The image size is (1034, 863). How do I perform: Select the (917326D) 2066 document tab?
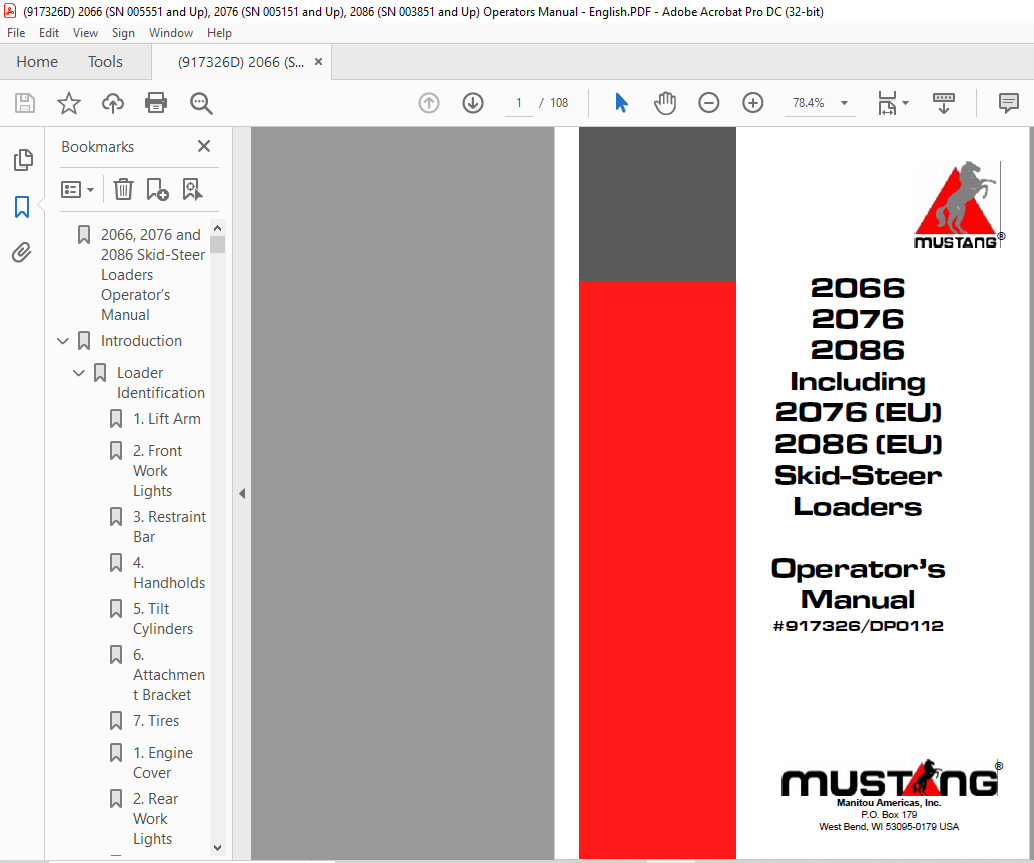pyautogui.click(x=241, y=62)
